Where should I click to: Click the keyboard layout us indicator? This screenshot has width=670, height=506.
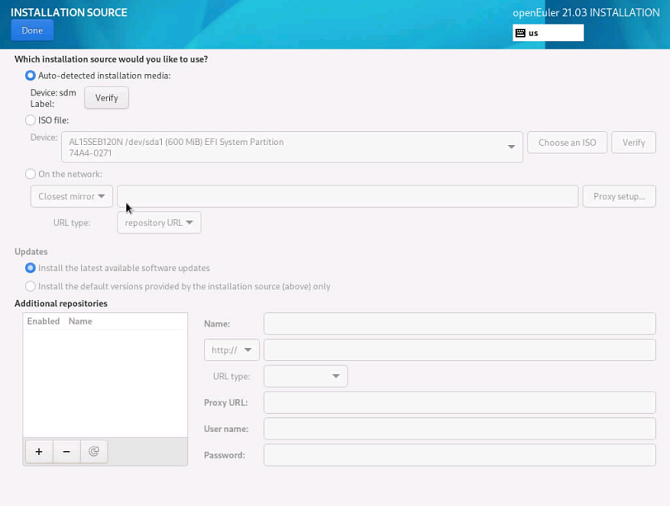[x=547, y=33]
